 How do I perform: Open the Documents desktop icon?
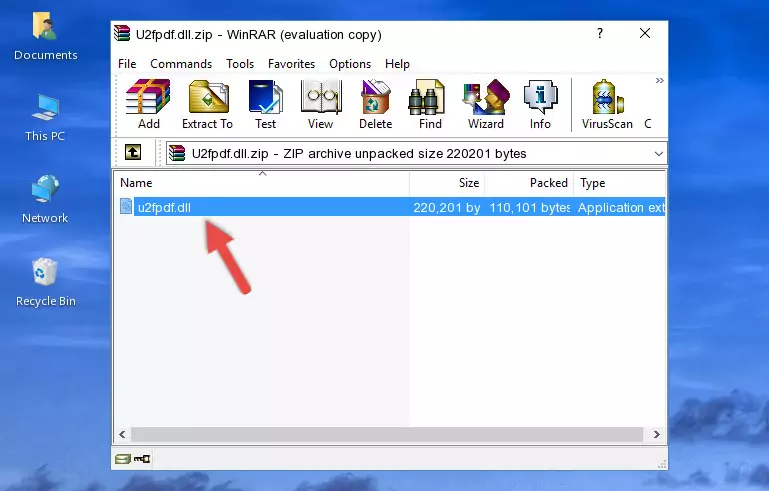pyautogui.click(x=45, y=36)
